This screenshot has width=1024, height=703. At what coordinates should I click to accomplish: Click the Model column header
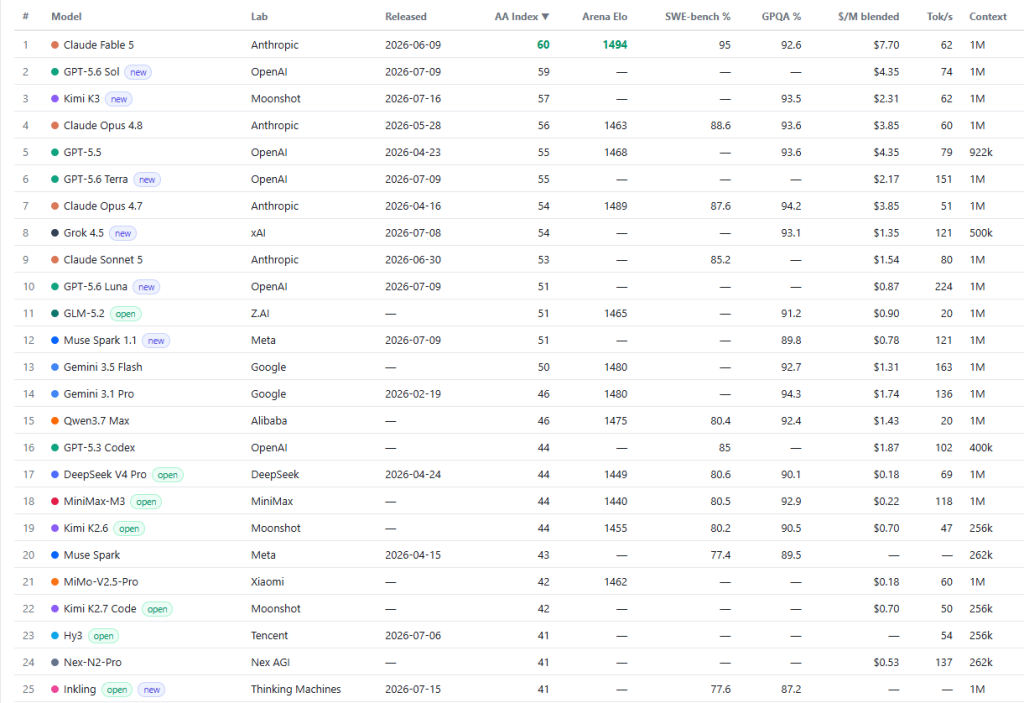click(66, 16)
